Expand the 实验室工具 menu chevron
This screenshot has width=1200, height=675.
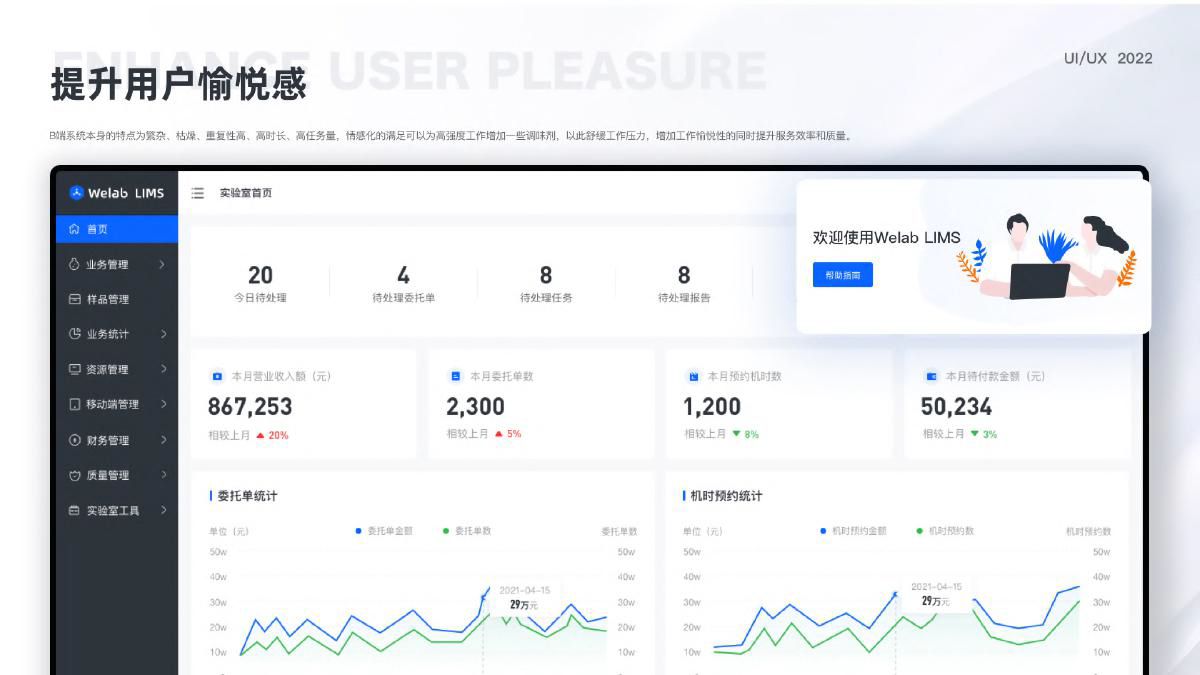[162, 510]
